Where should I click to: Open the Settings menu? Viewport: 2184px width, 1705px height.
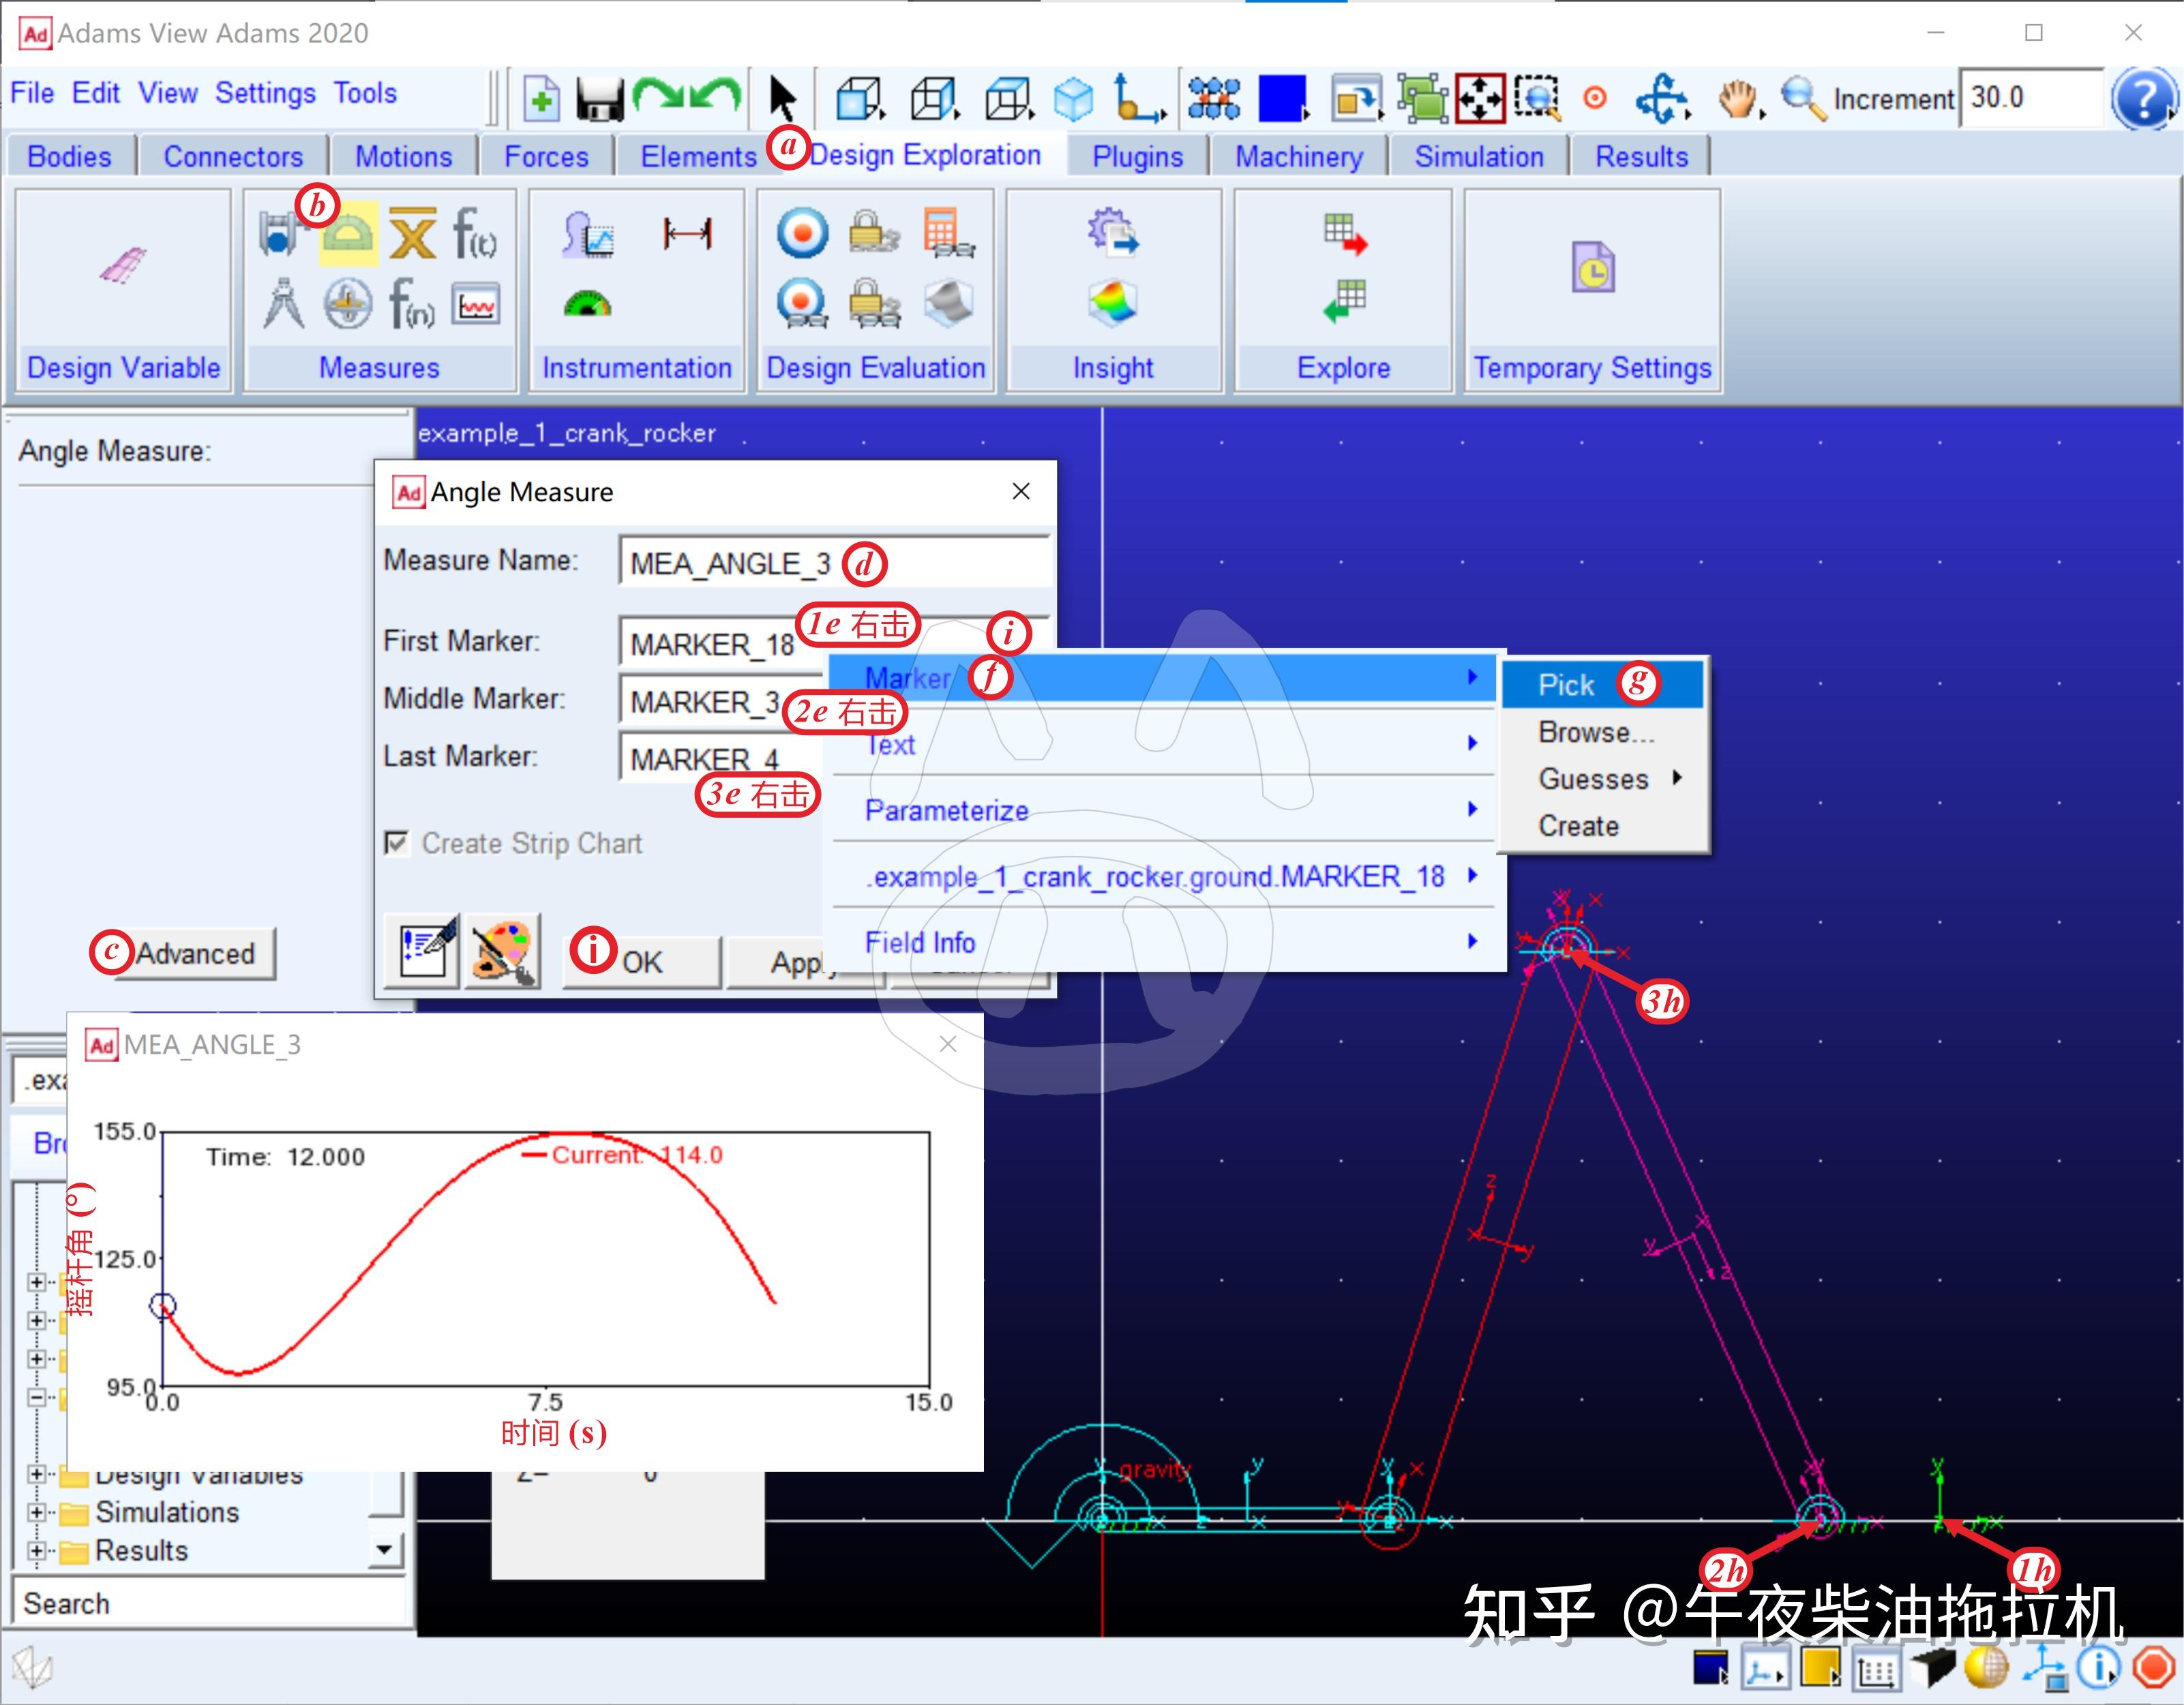click(x=265, y=93)
